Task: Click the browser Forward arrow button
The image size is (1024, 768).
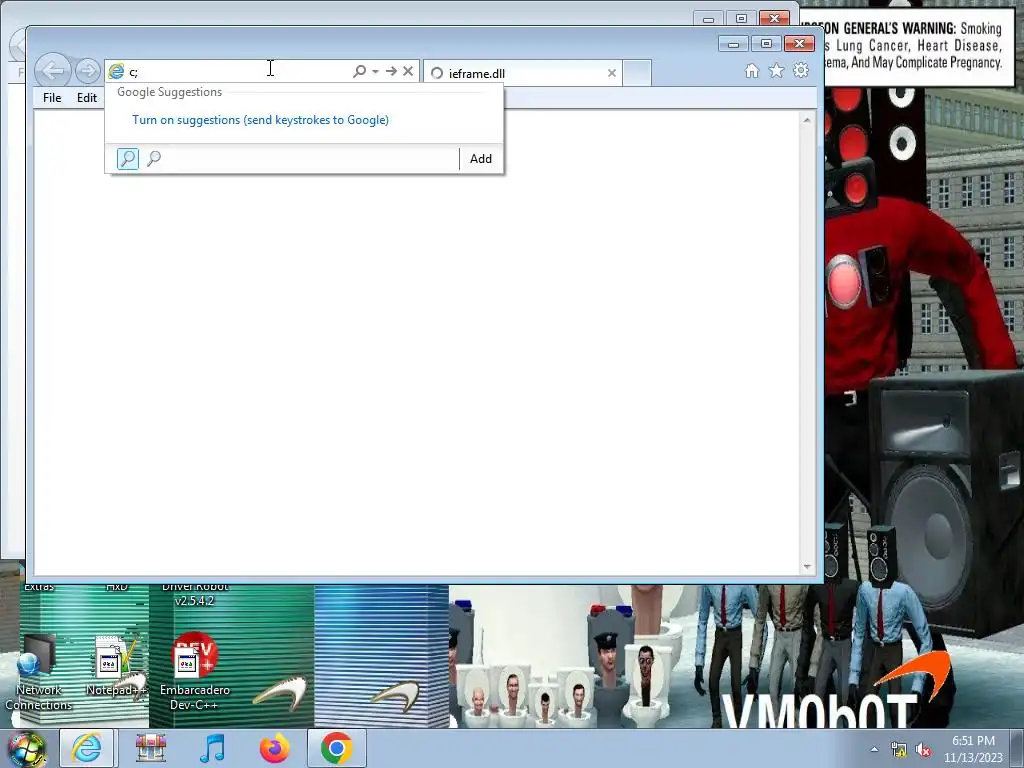Action: [x=87, y=71]
